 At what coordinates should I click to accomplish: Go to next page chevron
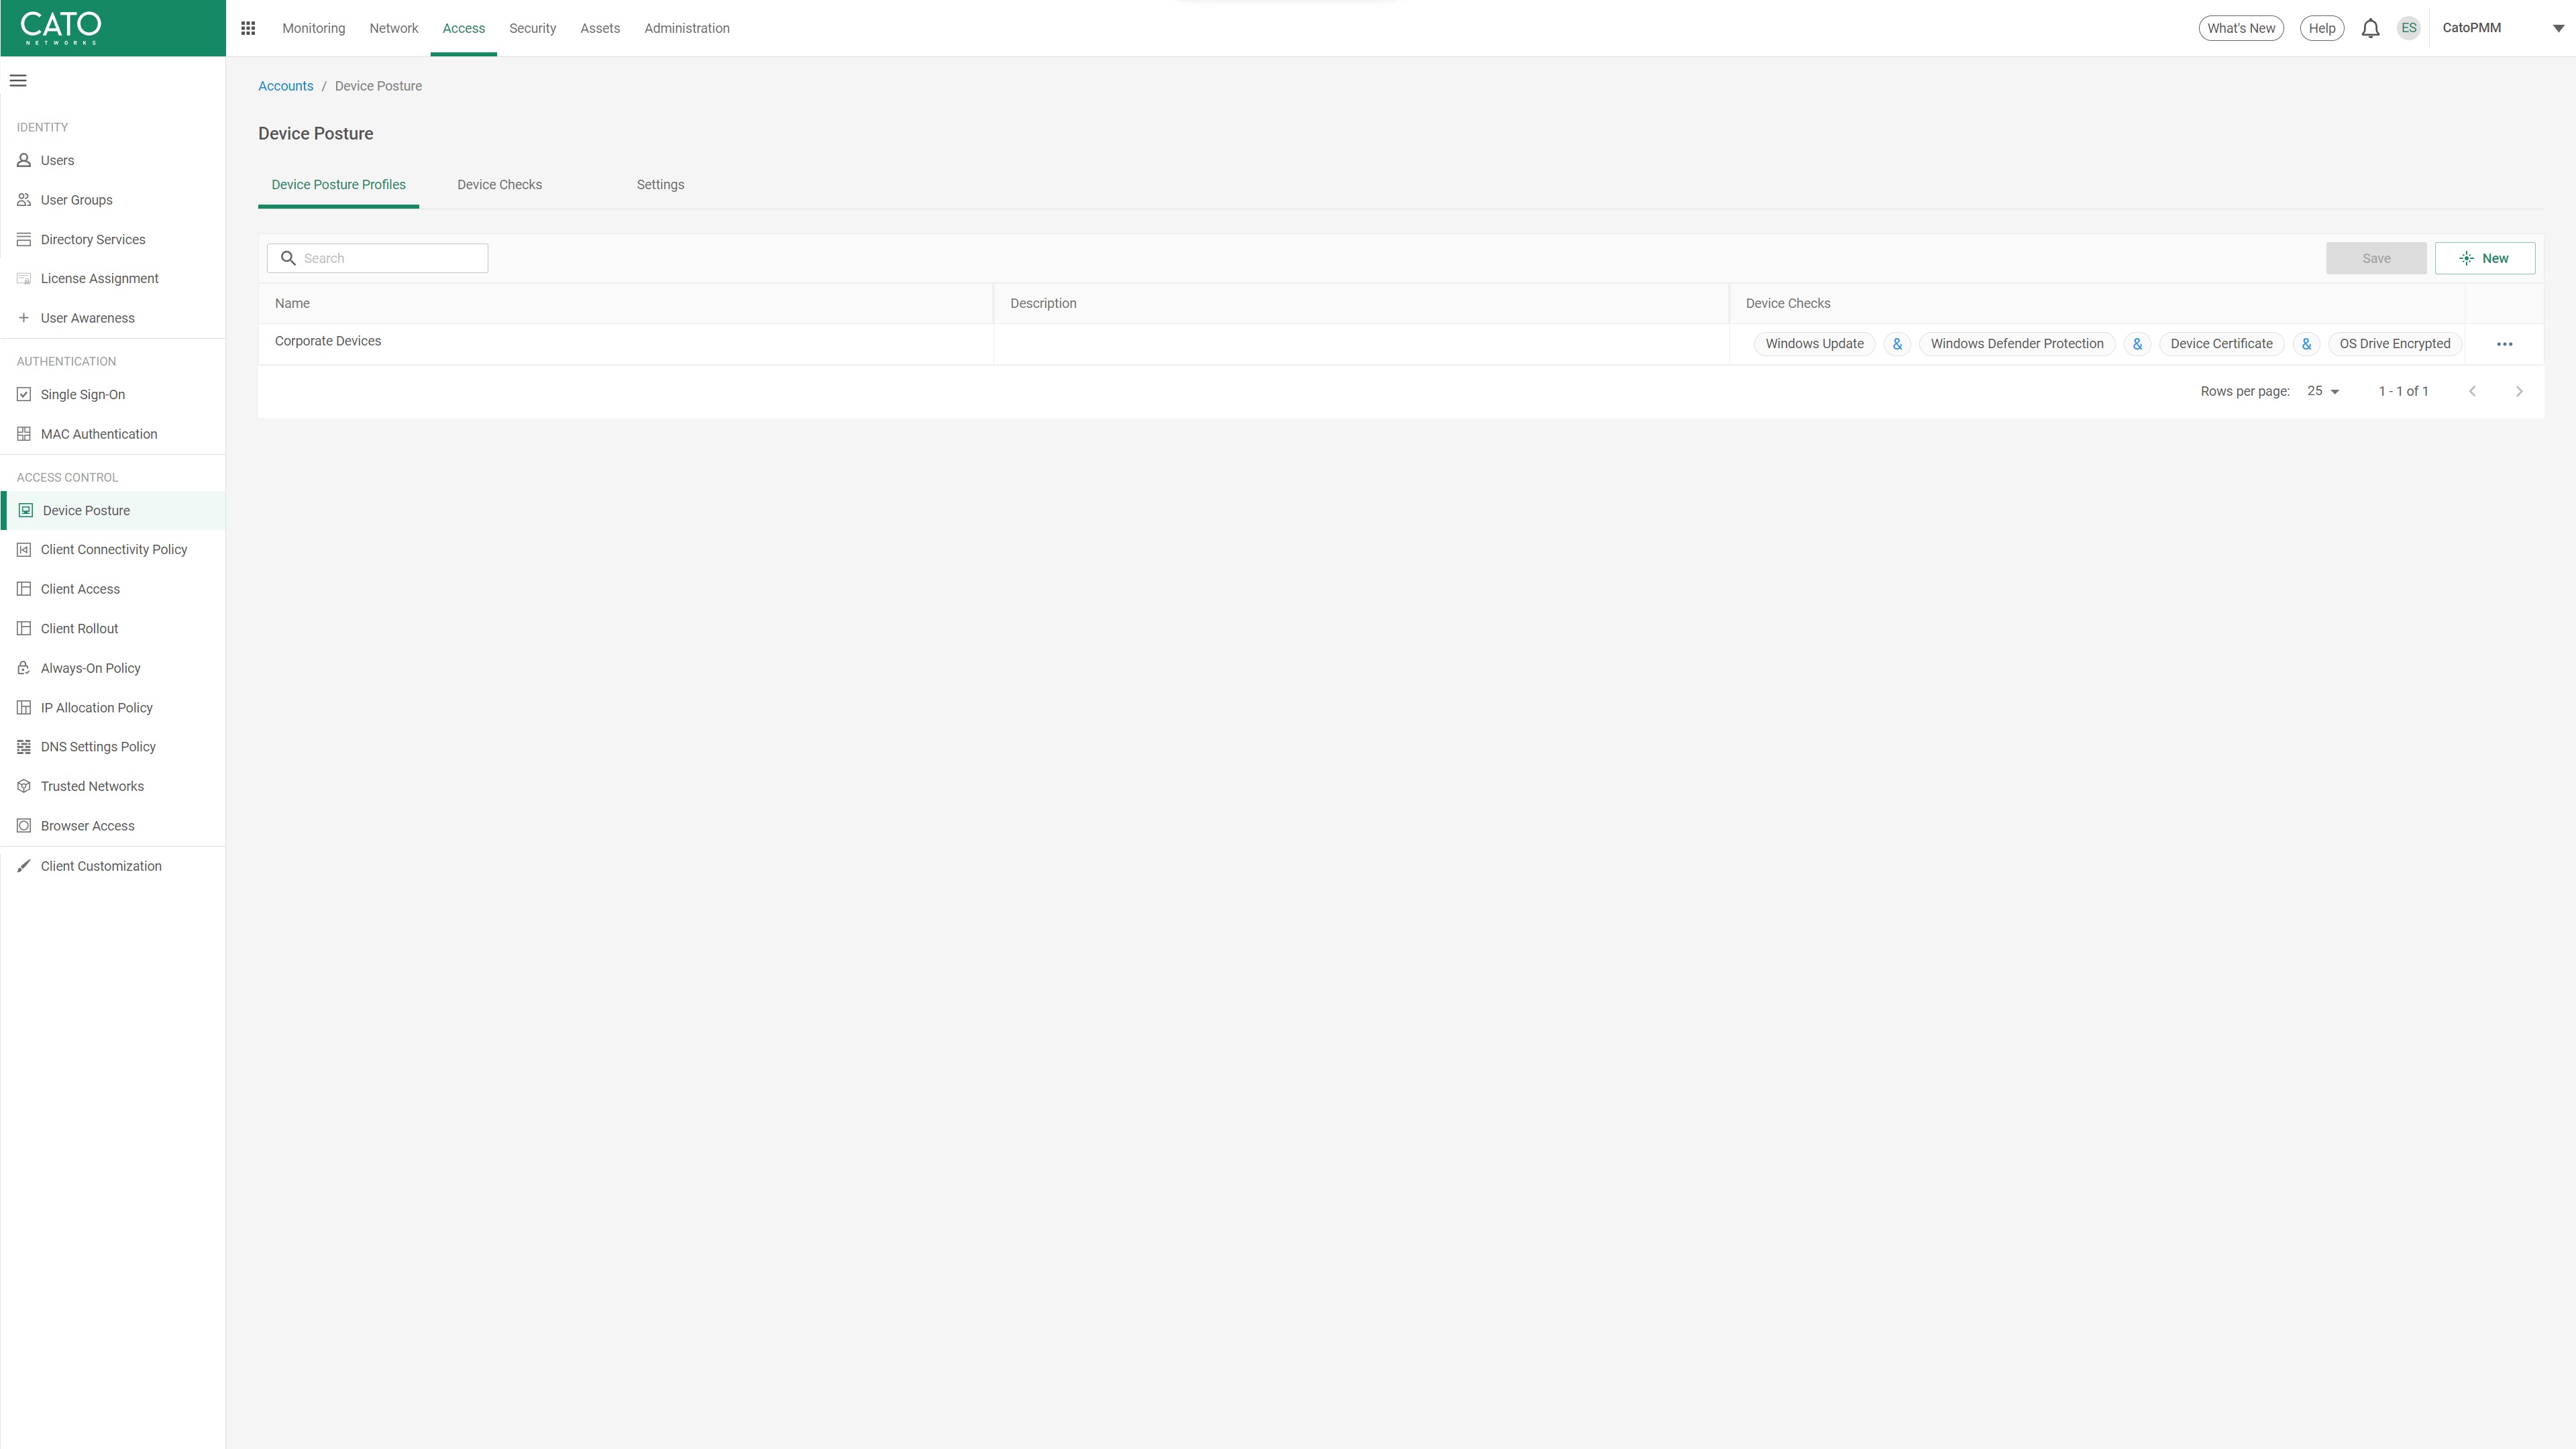point(2519,391)
